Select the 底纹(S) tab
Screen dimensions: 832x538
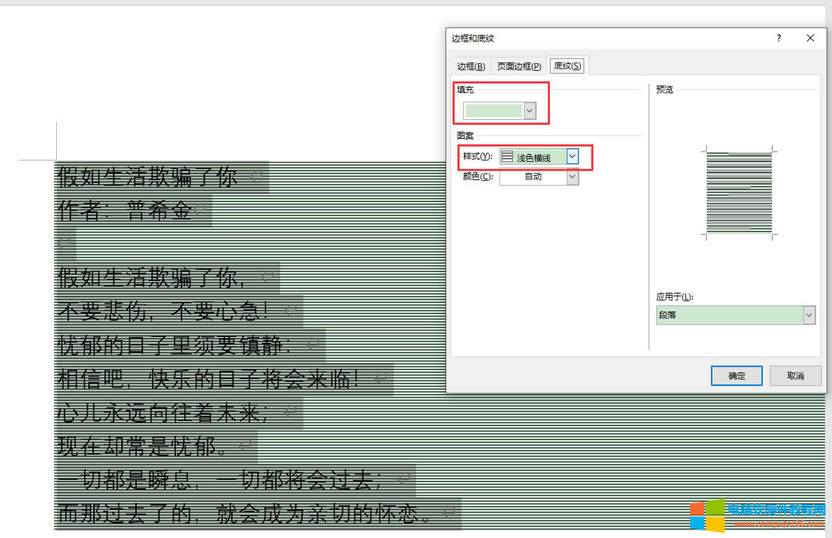click(x=567, y=66)
